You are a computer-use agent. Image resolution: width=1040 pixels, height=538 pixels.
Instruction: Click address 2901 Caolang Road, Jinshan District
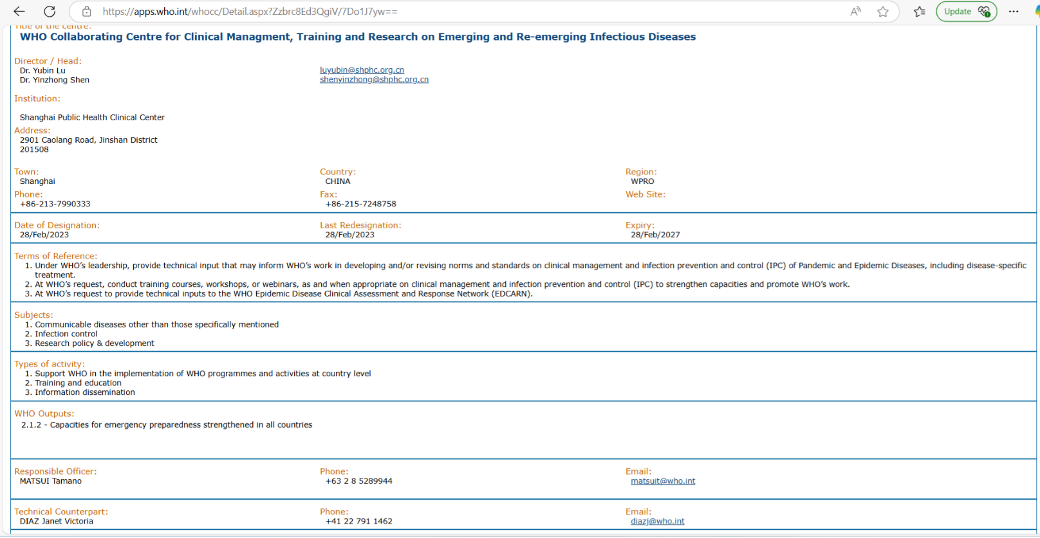(89, 140)
